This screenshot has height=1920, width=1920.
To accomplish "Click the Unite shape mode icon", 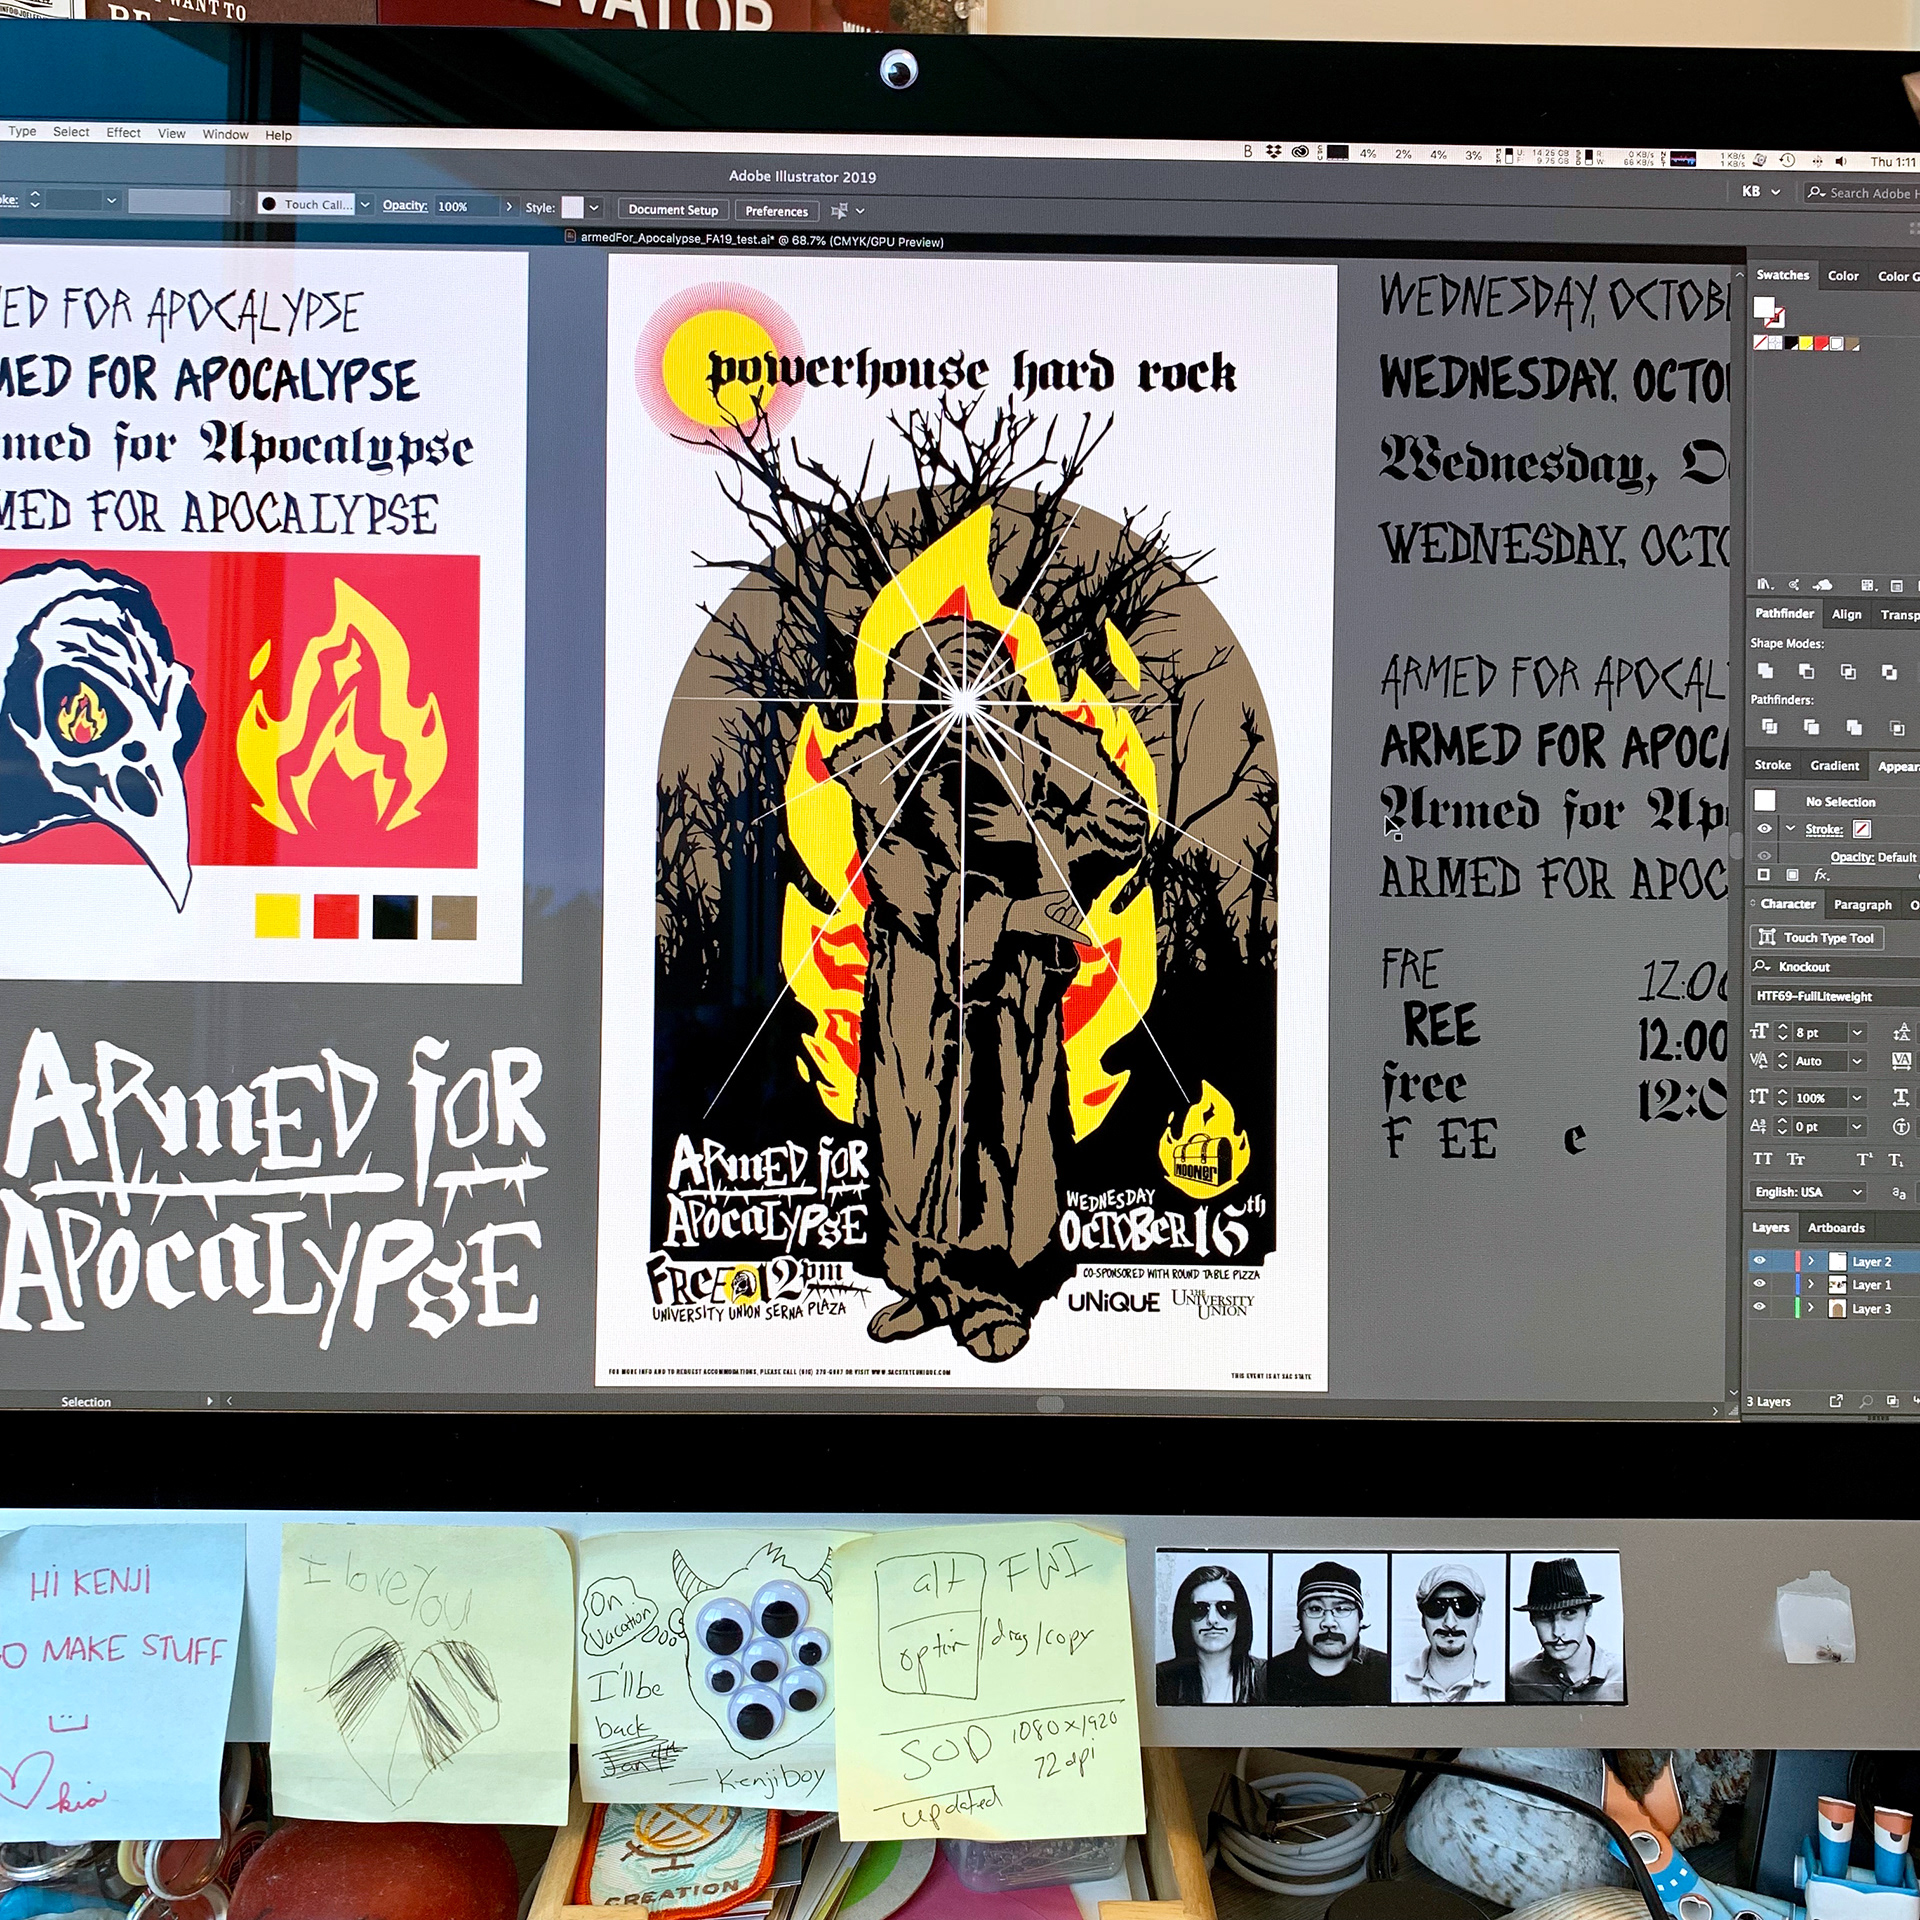I will 1765,671.
